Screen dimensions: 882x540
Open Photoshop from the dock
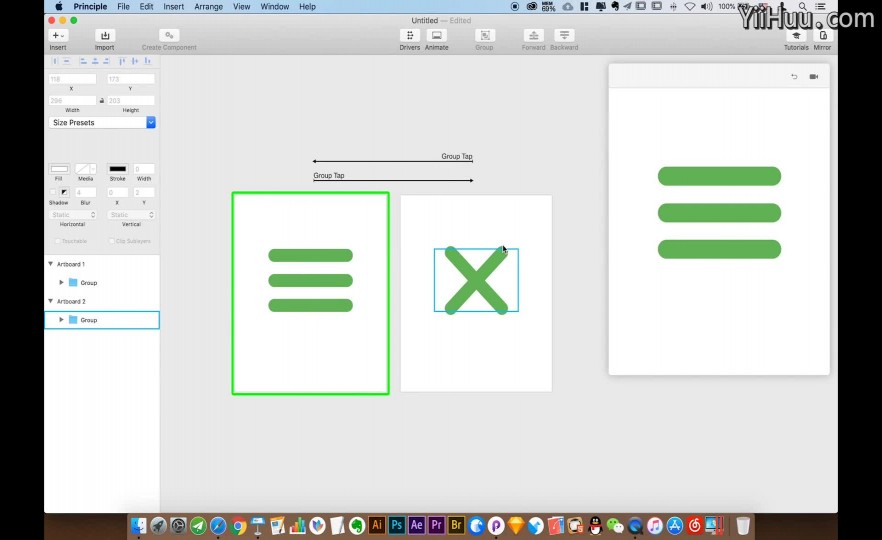coord(397,525)
